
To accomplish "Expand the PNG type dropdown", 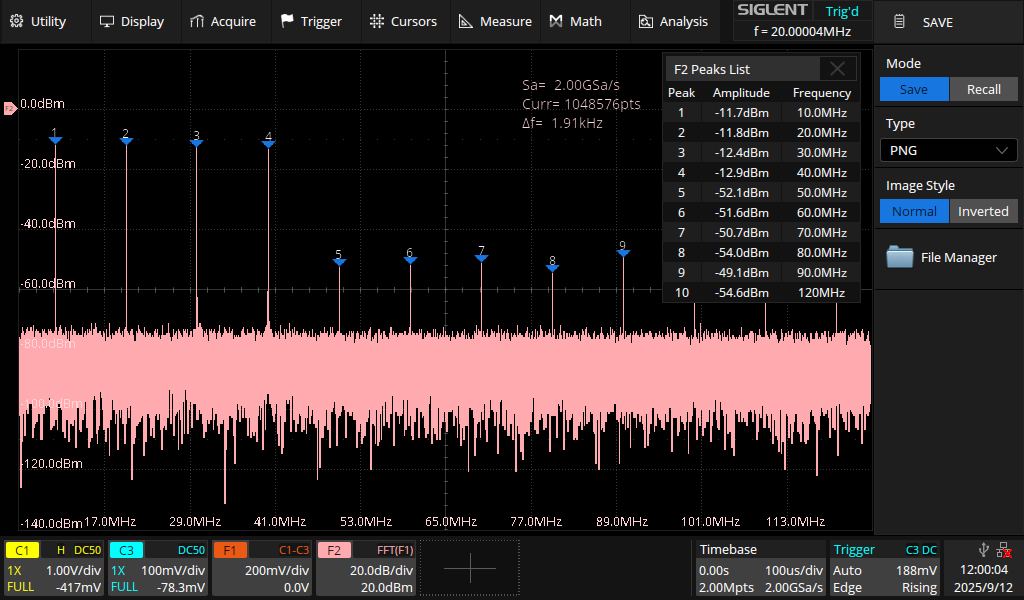I will (948, 151).
